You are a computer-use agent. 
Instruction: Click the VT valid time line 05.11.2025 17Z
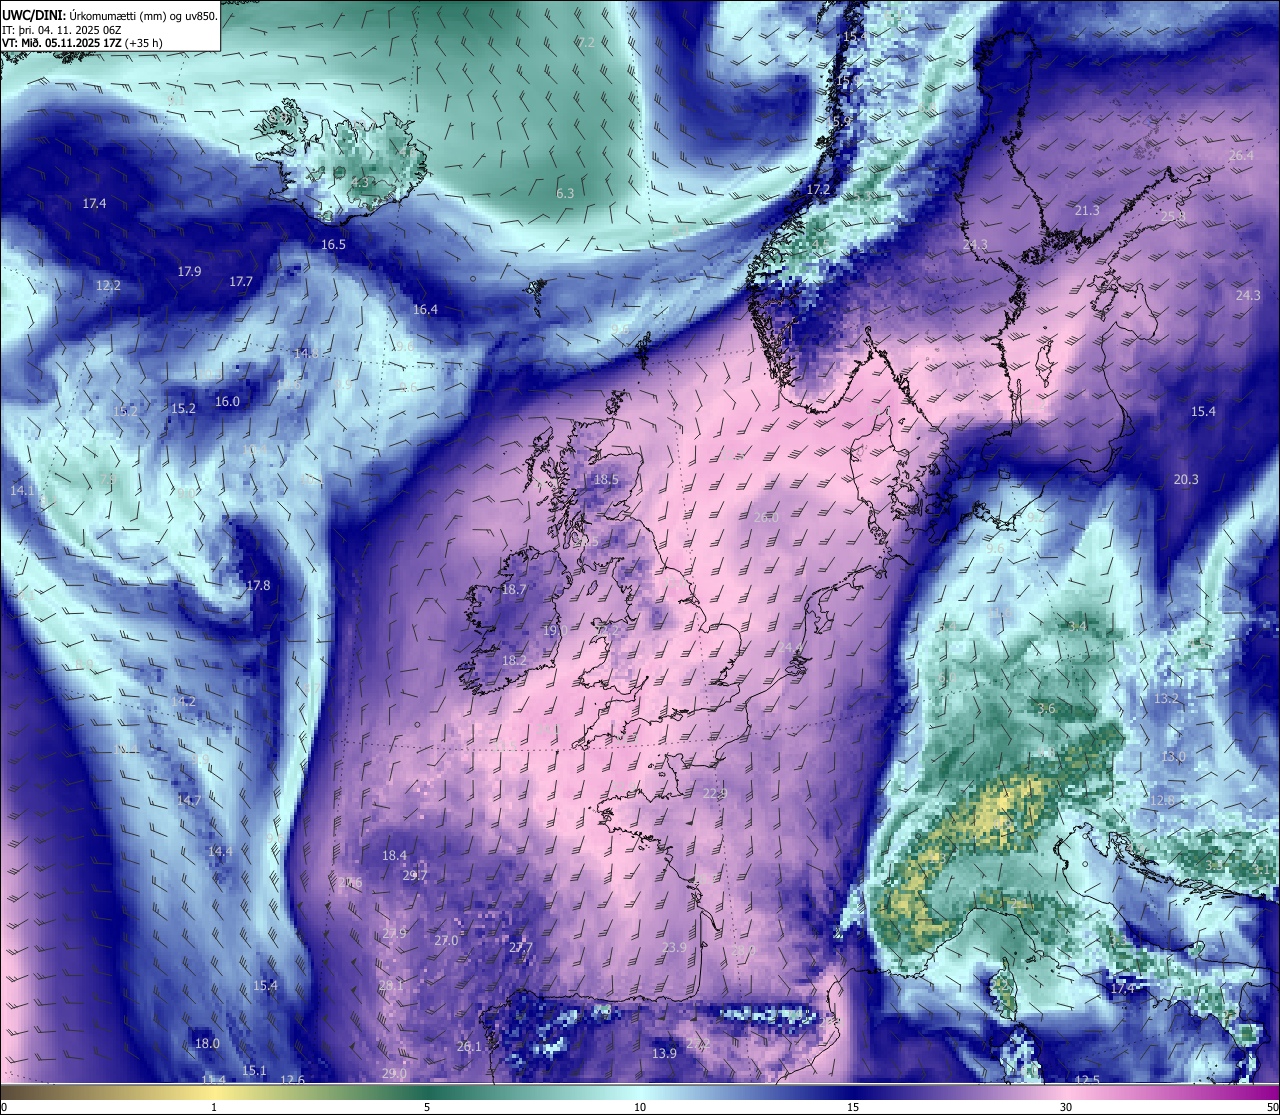tap(83, 43)
